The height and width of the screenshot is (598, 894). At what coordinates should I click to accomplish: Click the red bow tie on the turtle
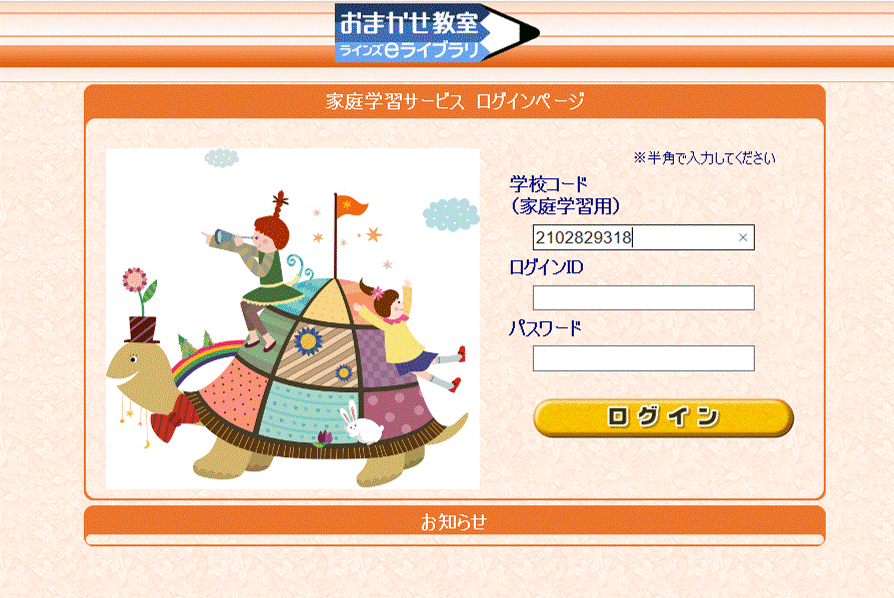coord(174,418)
